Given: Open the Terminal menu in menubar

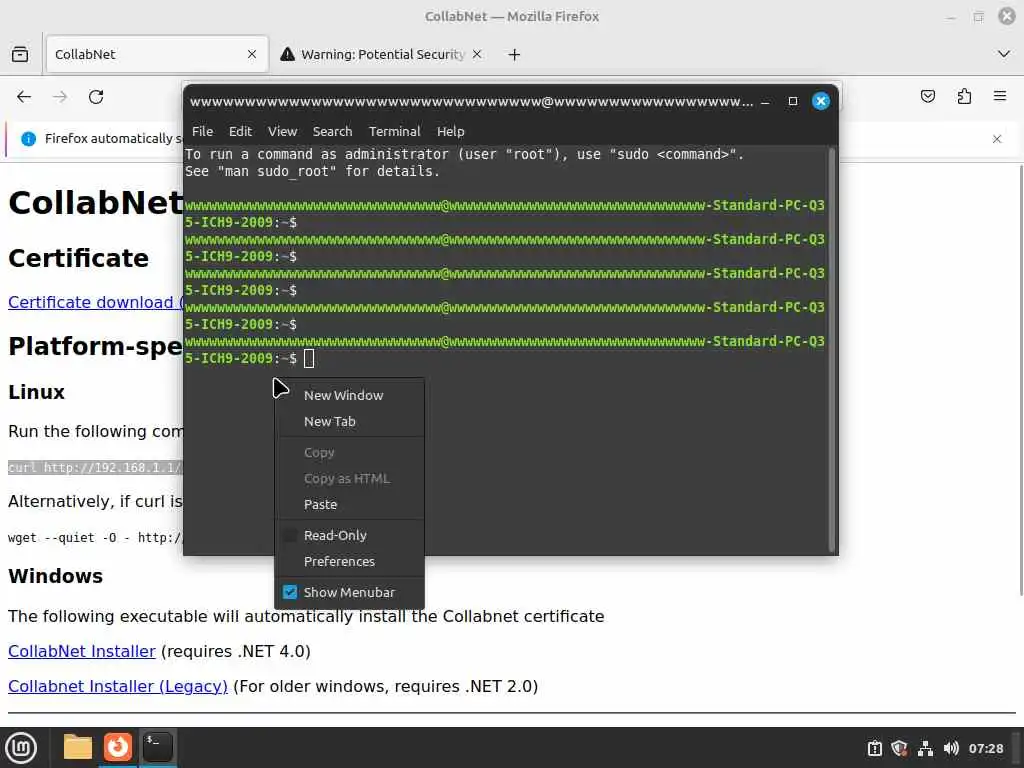Looking at the screenshot, I should [x=394, y=131].
